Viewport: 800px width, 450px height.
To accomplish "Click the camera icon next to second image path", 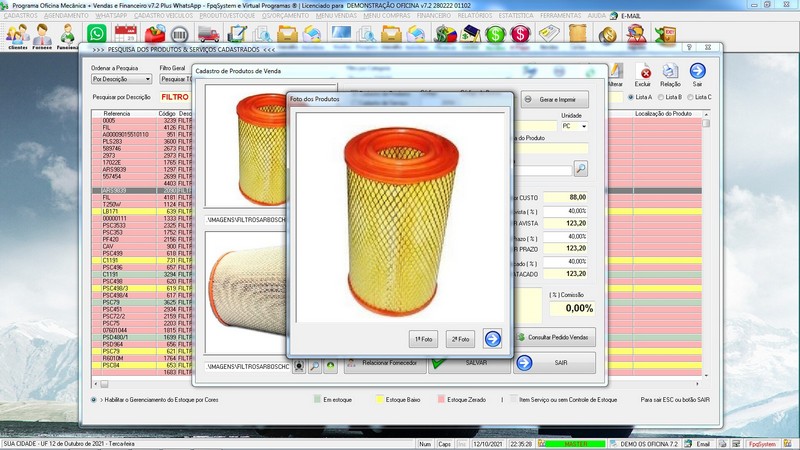I will (x=299, y=366).
